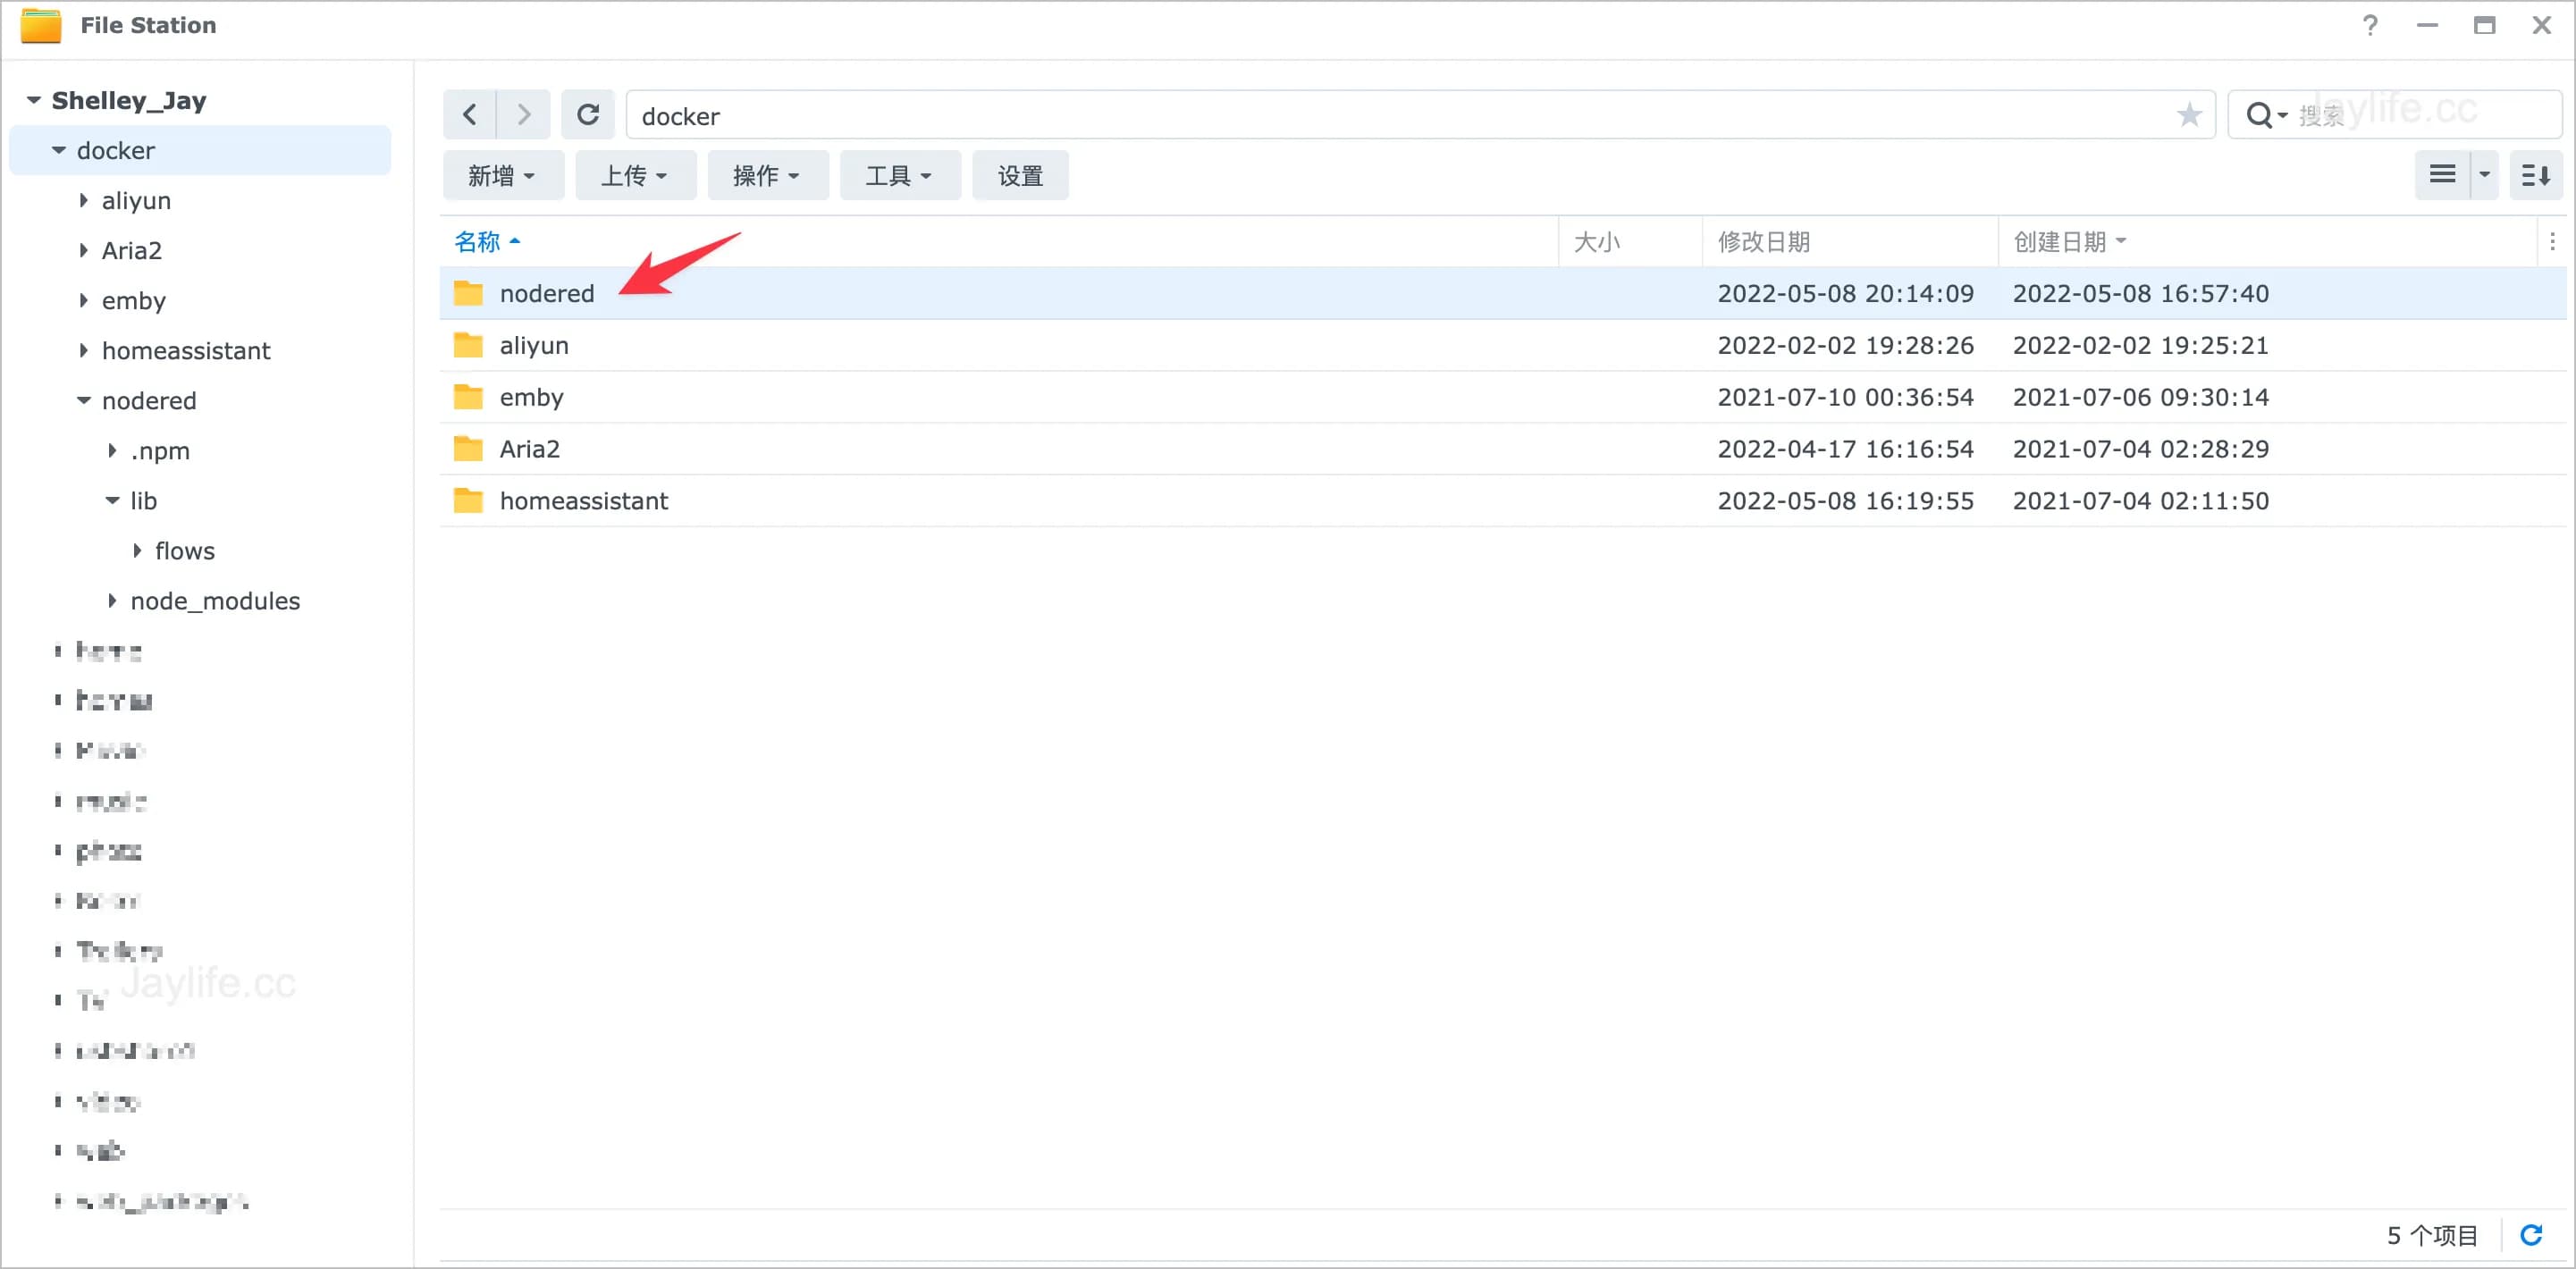Click the 设置 button
The width and height of the screenshot is (2576, 1269).
(1020, 174)
